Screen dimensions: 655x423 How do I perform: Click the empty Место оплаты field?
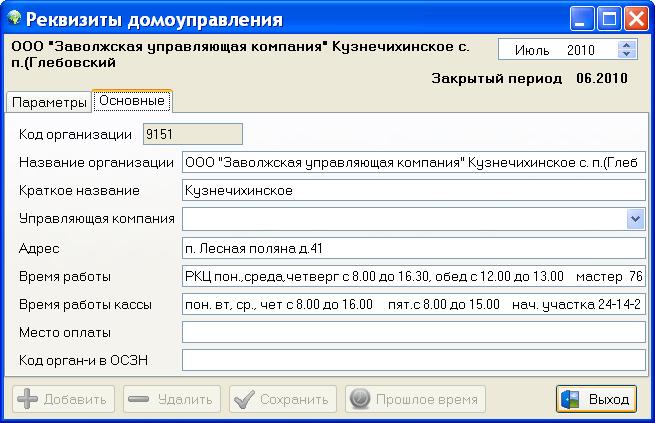[x=413, y=332]
